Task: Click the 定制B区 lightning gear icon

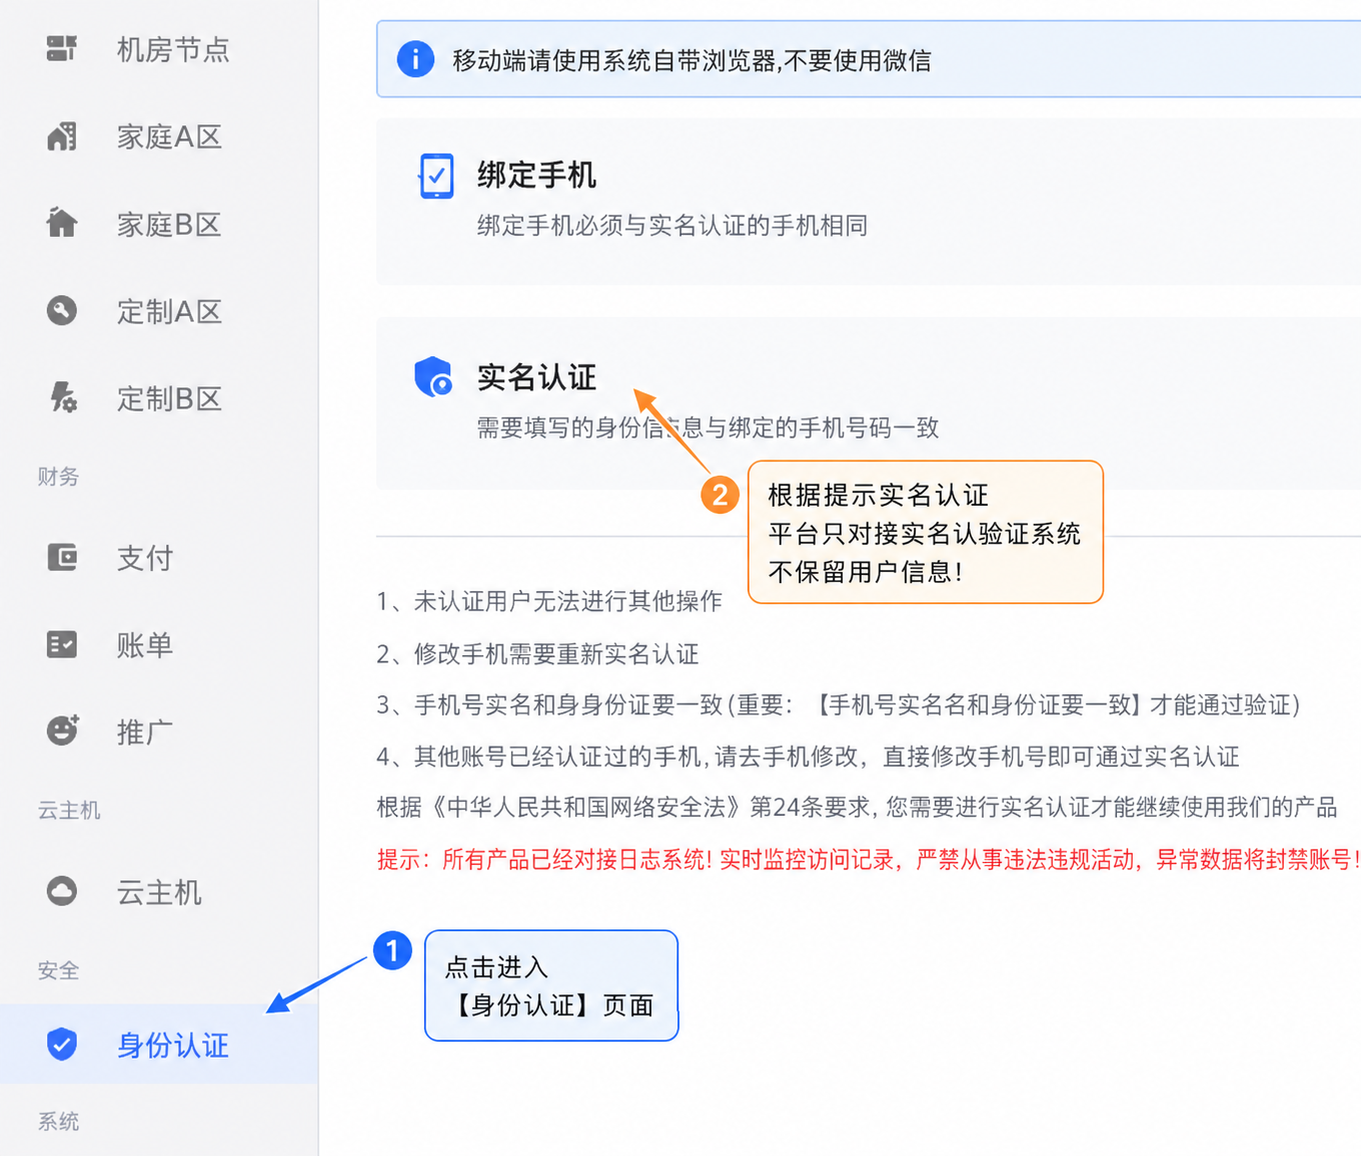Action: pos(62,398)
